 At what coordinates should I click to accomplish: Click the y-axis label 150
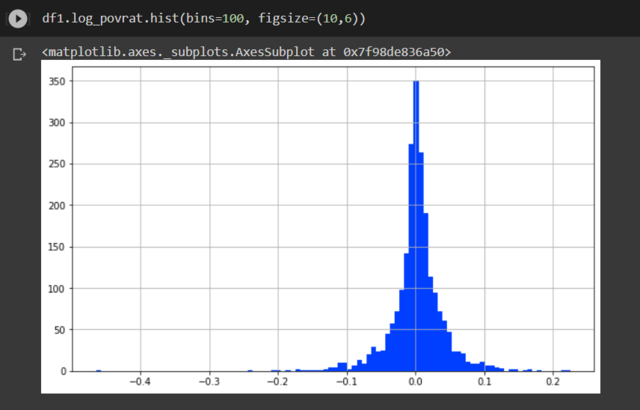click(x=57, y=247)
